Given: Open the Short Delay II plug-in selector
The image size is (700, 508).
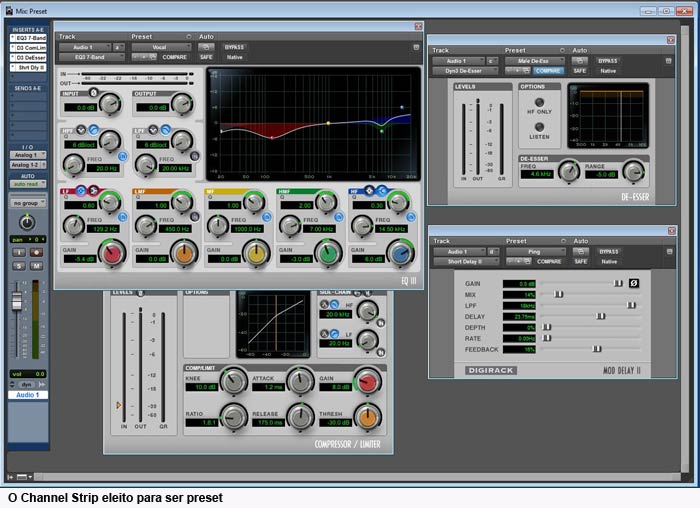Looking at the screenshot, I should coord(467,262).
